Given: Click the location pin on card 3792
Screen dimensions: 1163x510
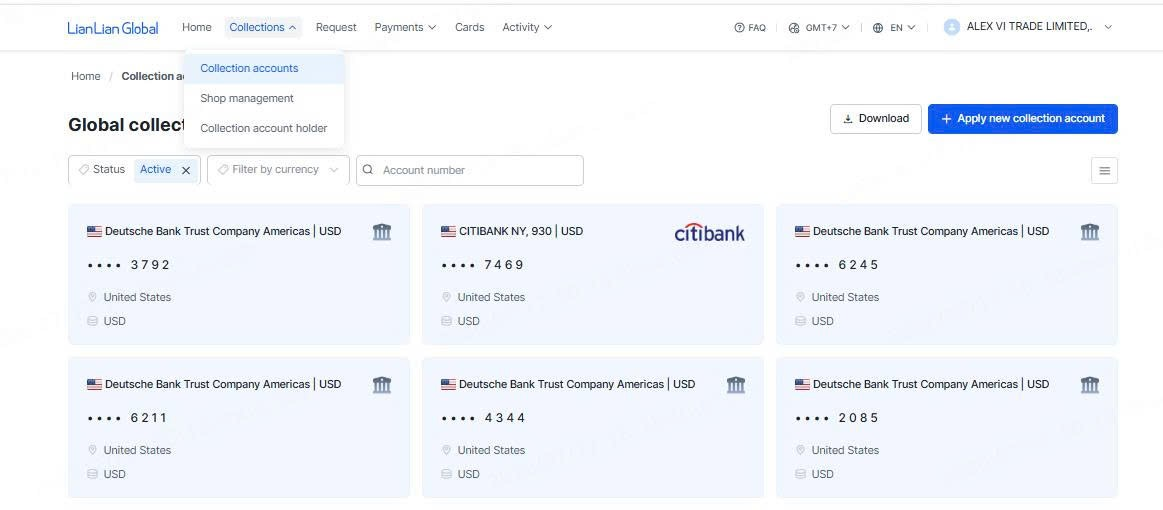Looking at the screenshot, I should click(x=93, y=297).
